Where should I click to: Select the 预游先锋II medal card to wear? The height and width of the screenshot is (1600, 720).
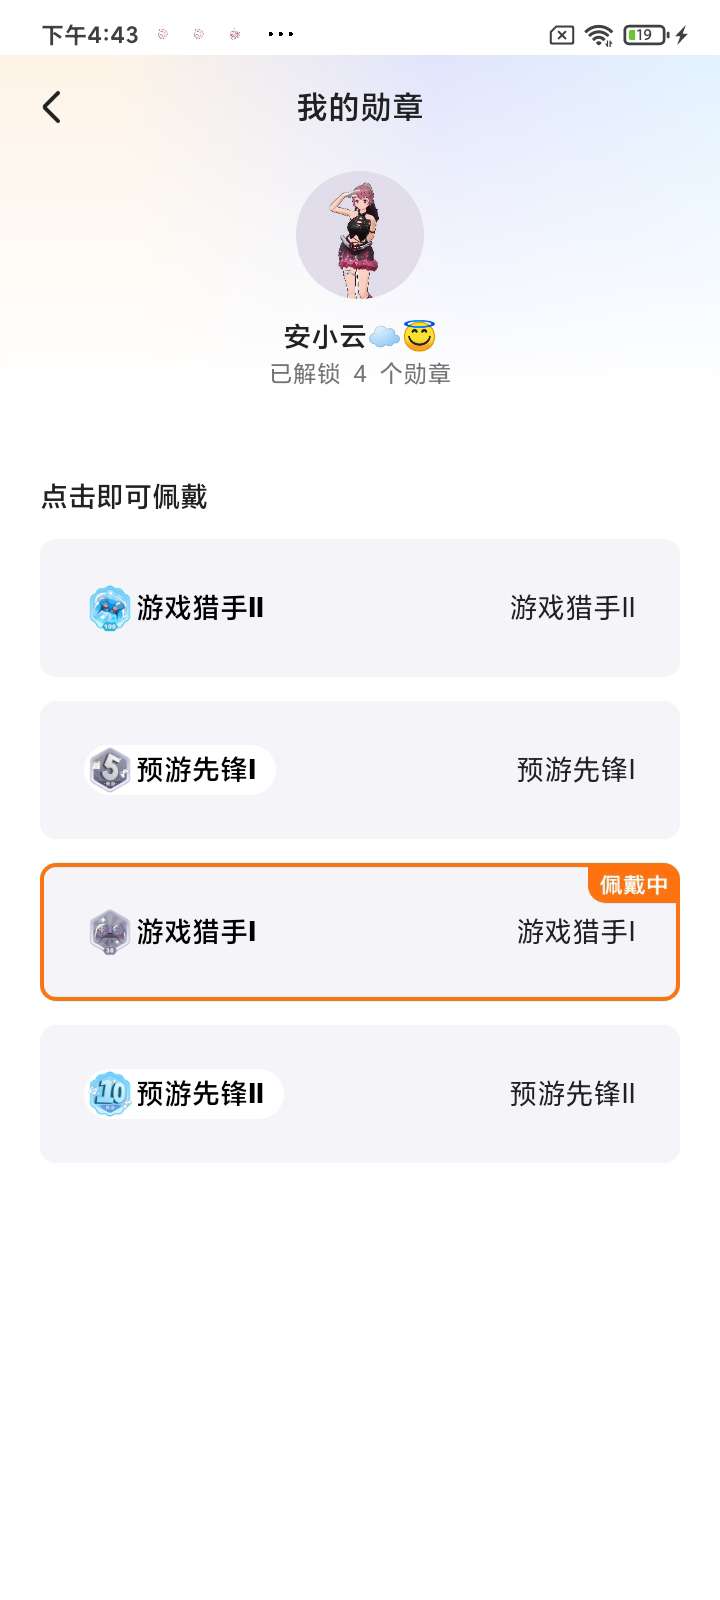360,1094
